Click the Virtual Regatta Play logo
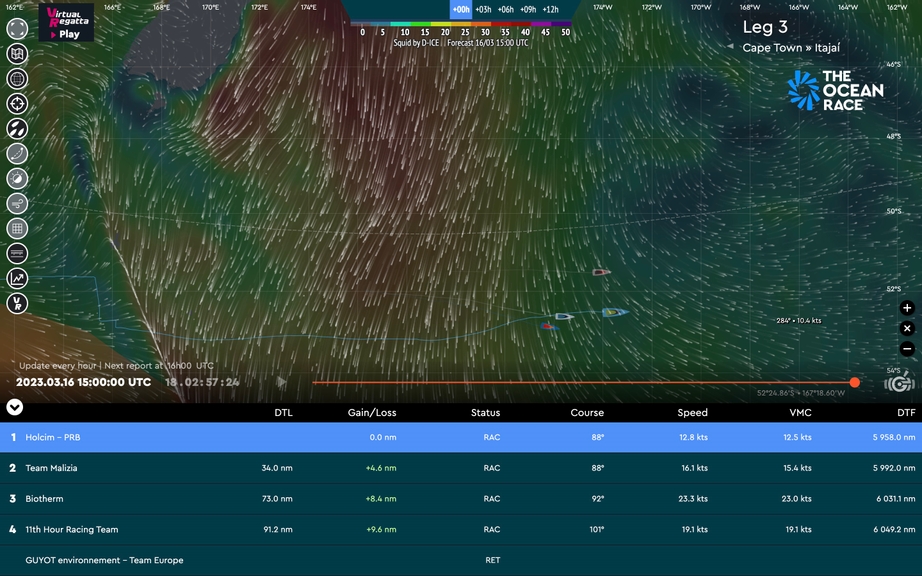 click(66, 22)
